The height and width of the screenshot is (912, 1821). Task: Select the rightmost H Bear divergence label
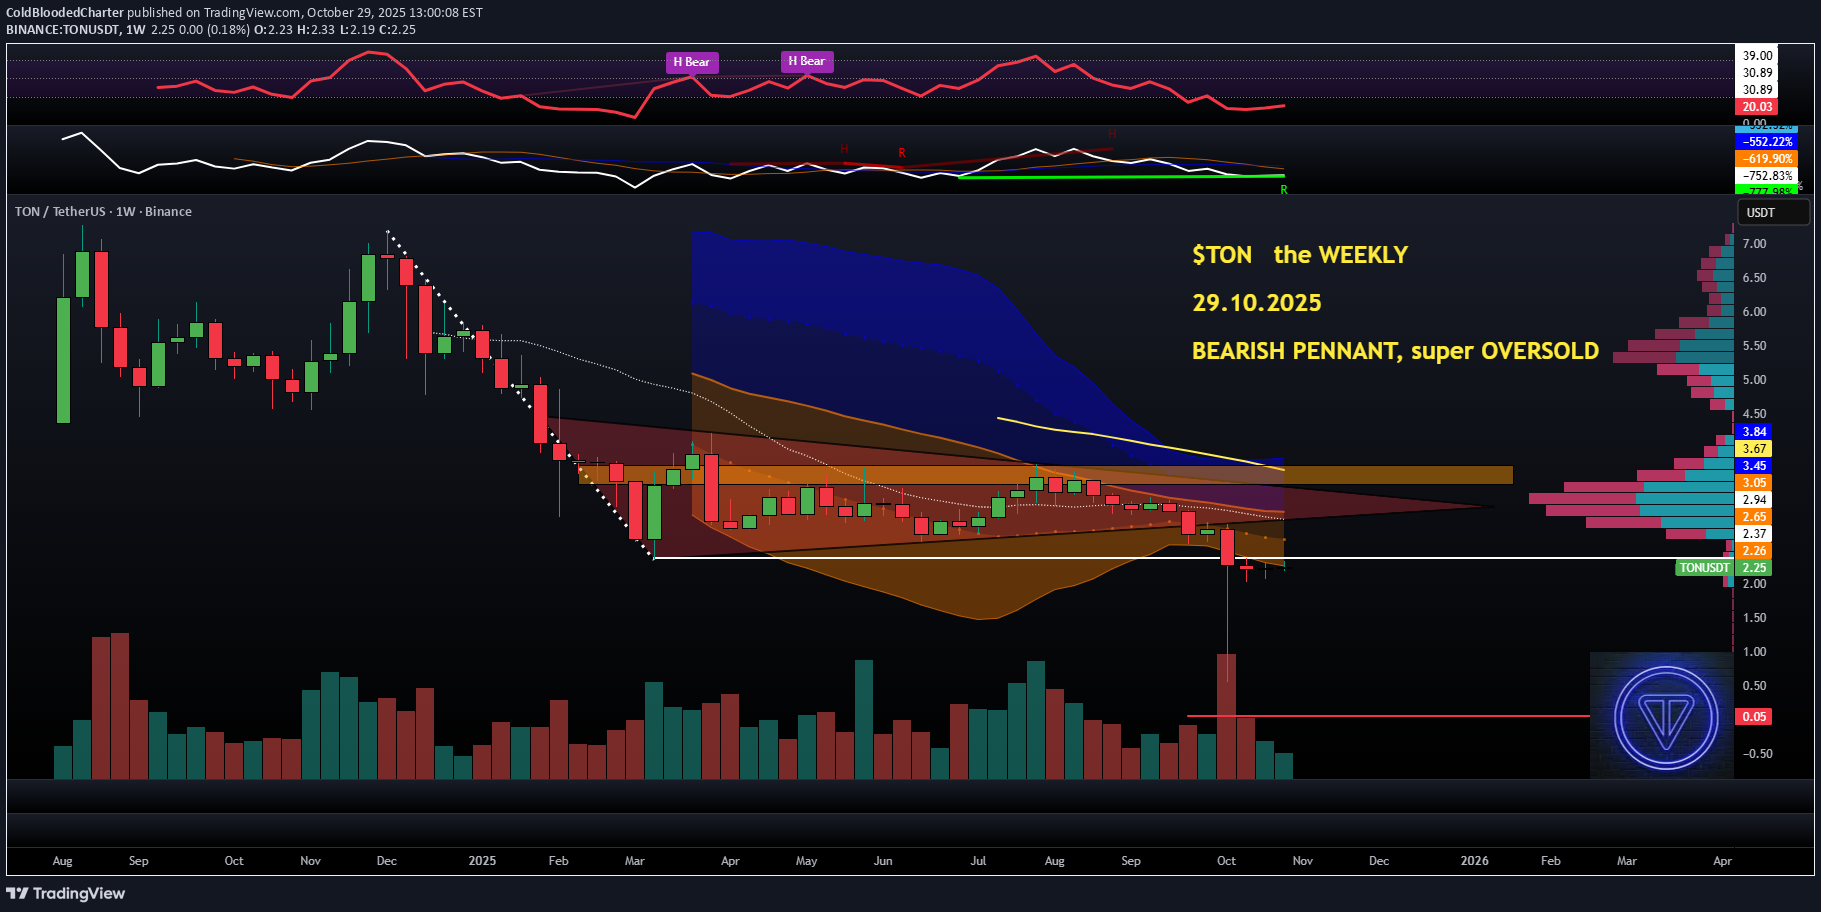click(x=806, y=61)
